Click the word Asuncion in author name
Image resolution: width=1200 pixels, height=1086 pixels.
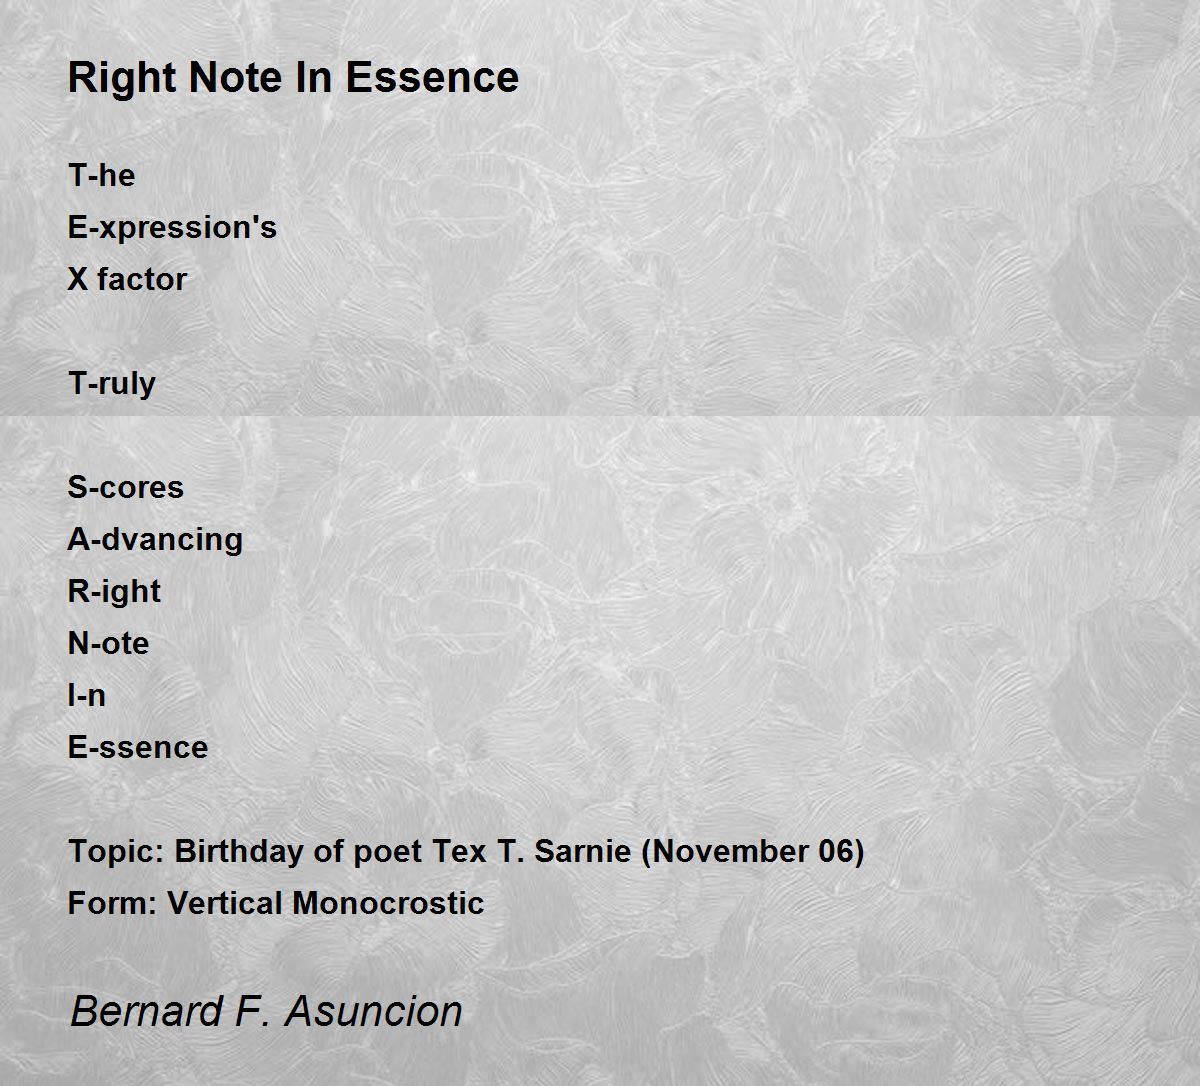tap(374, 1011)
